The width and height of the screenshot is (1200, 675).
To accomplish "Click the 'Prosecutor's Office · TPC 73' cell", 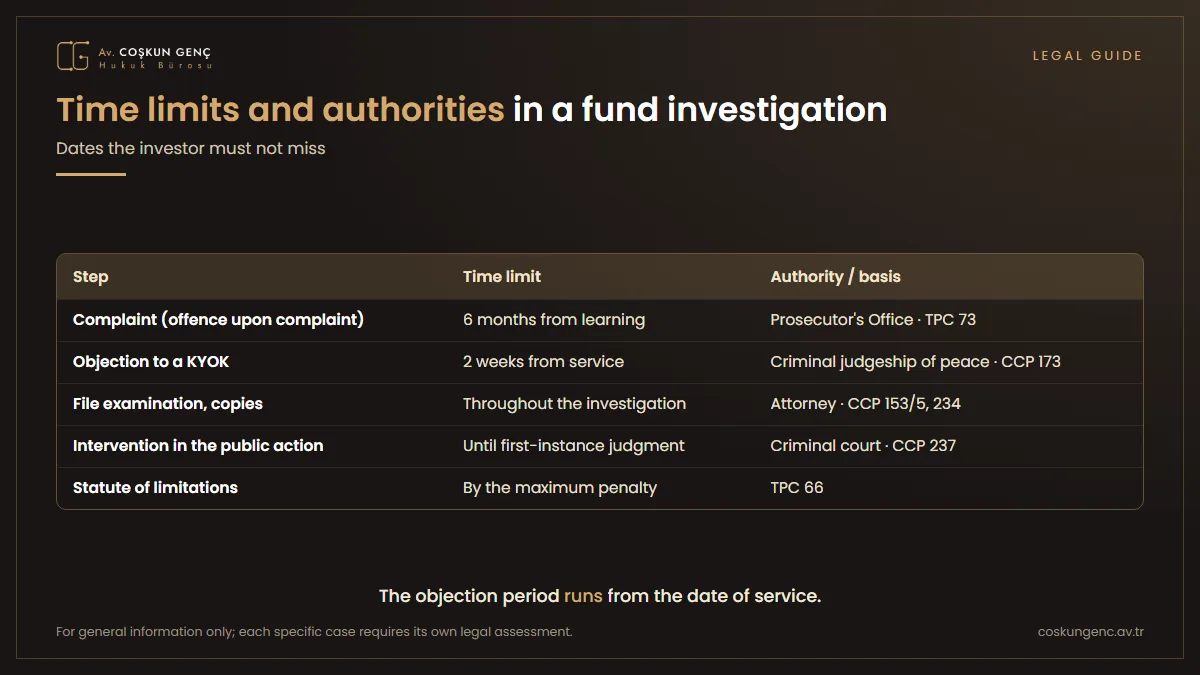I will 873,320.
